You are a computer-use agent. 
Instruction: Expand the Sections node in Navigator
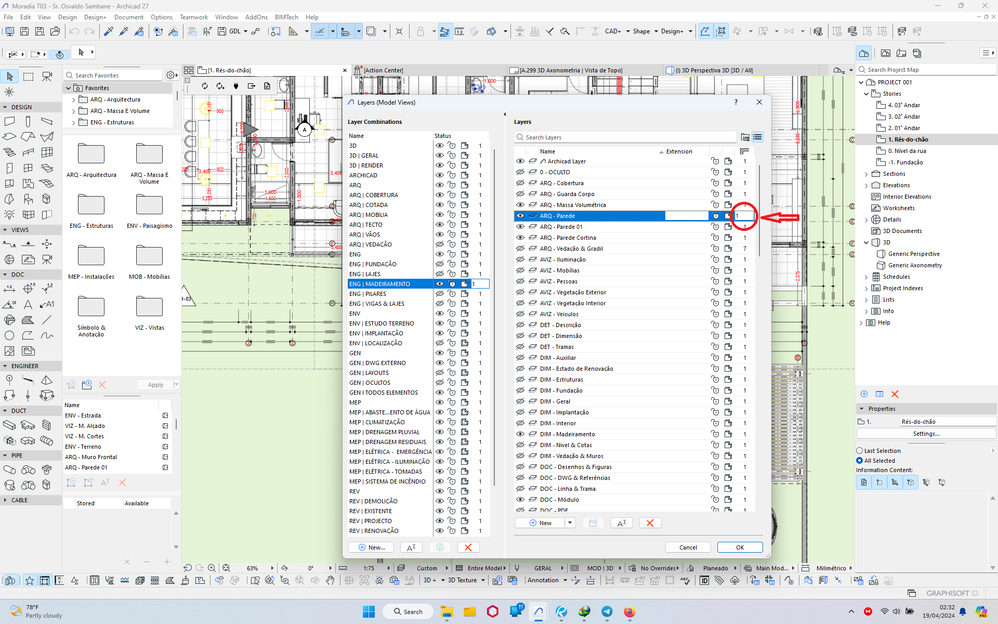point(866,174)
